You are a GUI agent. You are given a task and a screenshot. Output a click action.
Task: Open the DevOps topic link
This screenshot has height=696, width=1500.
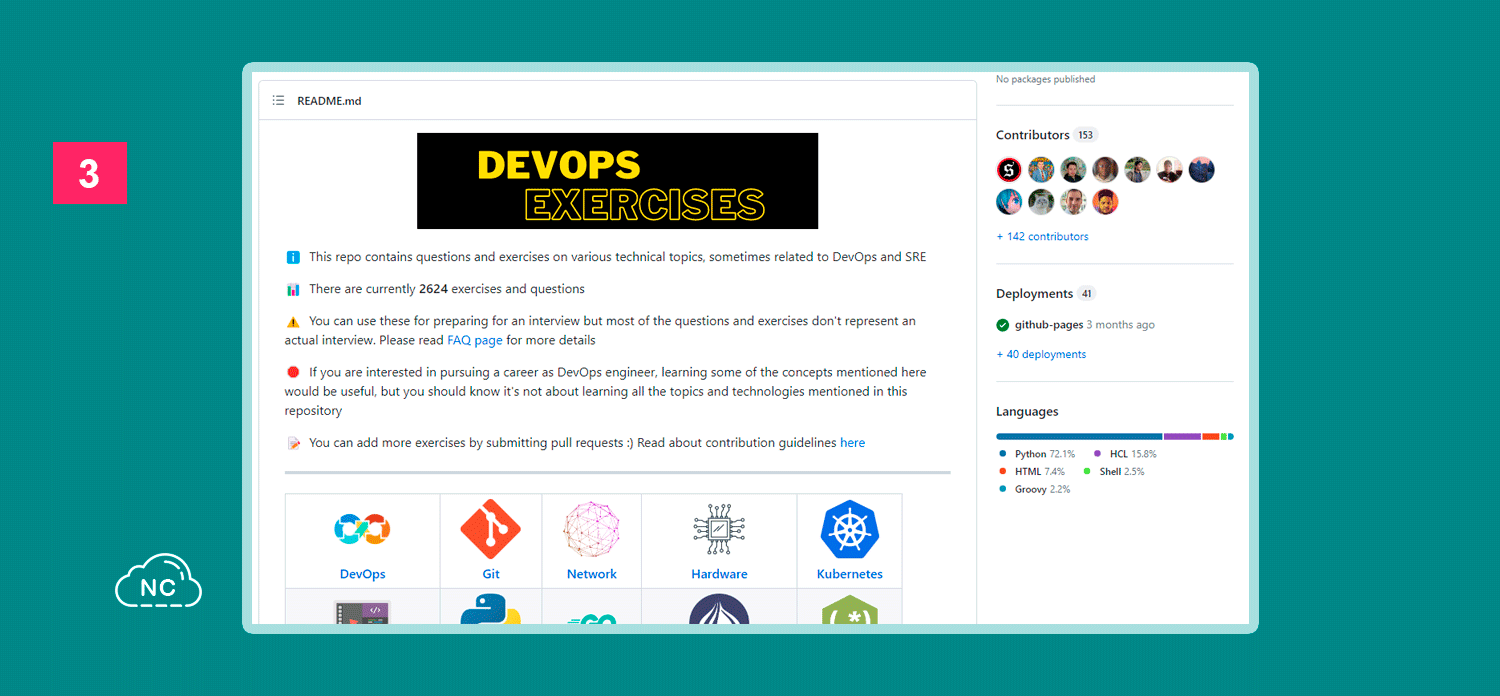coord(362,574)
